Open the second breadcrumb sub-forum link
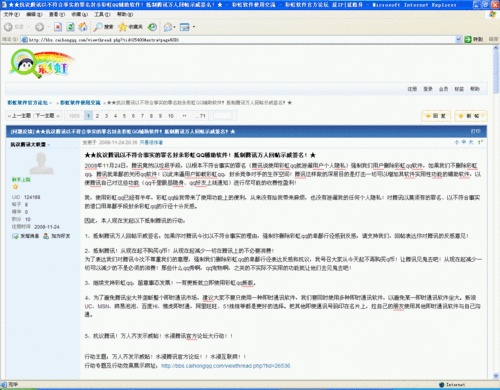Image resolution: width=500 pixels, height=390 pixels. 80,103
